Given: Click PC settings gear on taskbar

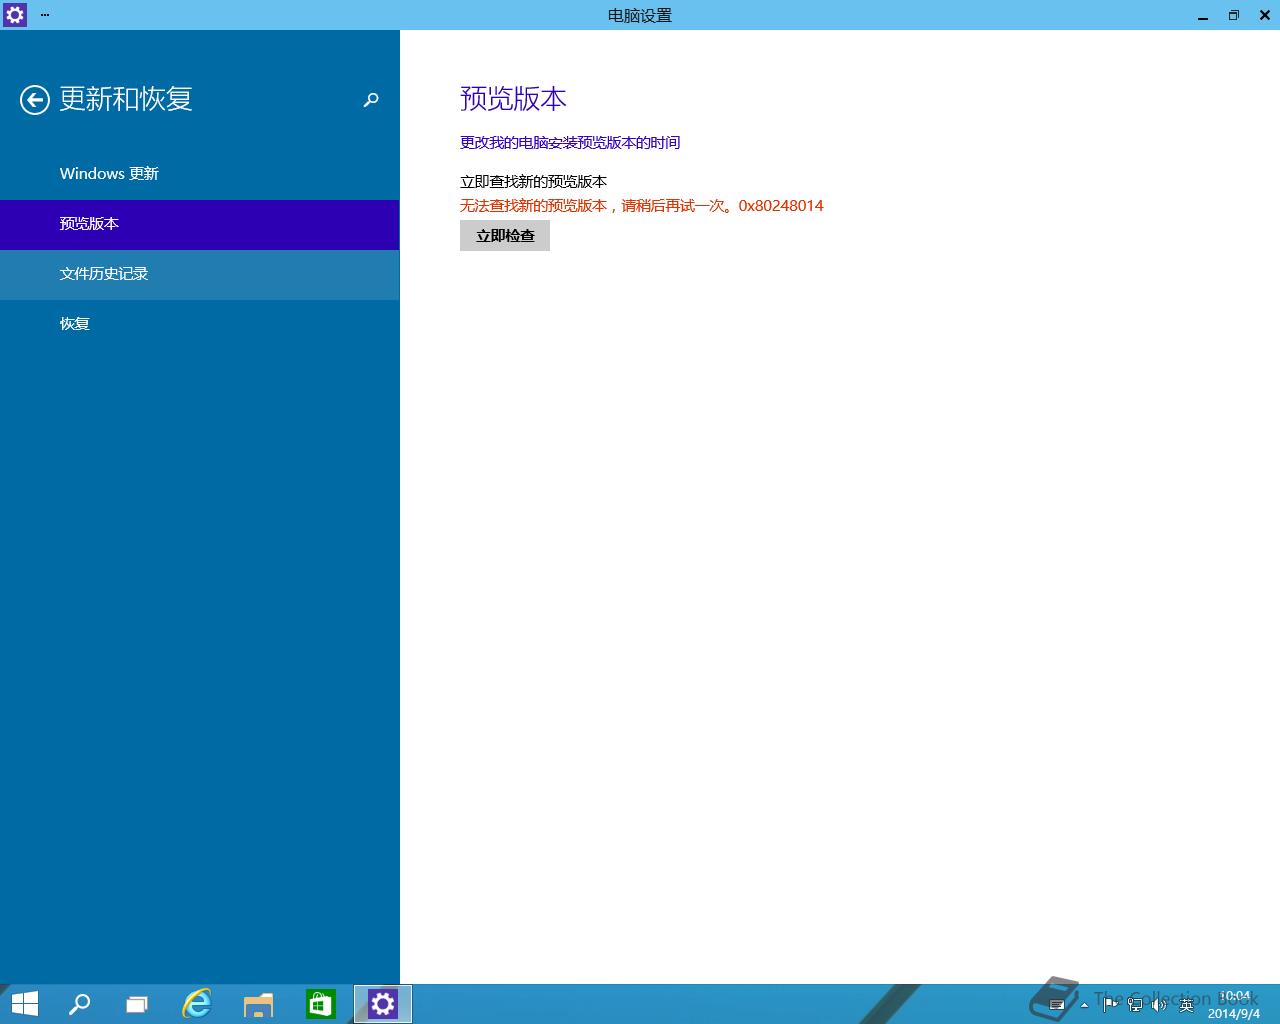Looking at the screenshot, I should pyautogui.click(x=383, y=1004).
